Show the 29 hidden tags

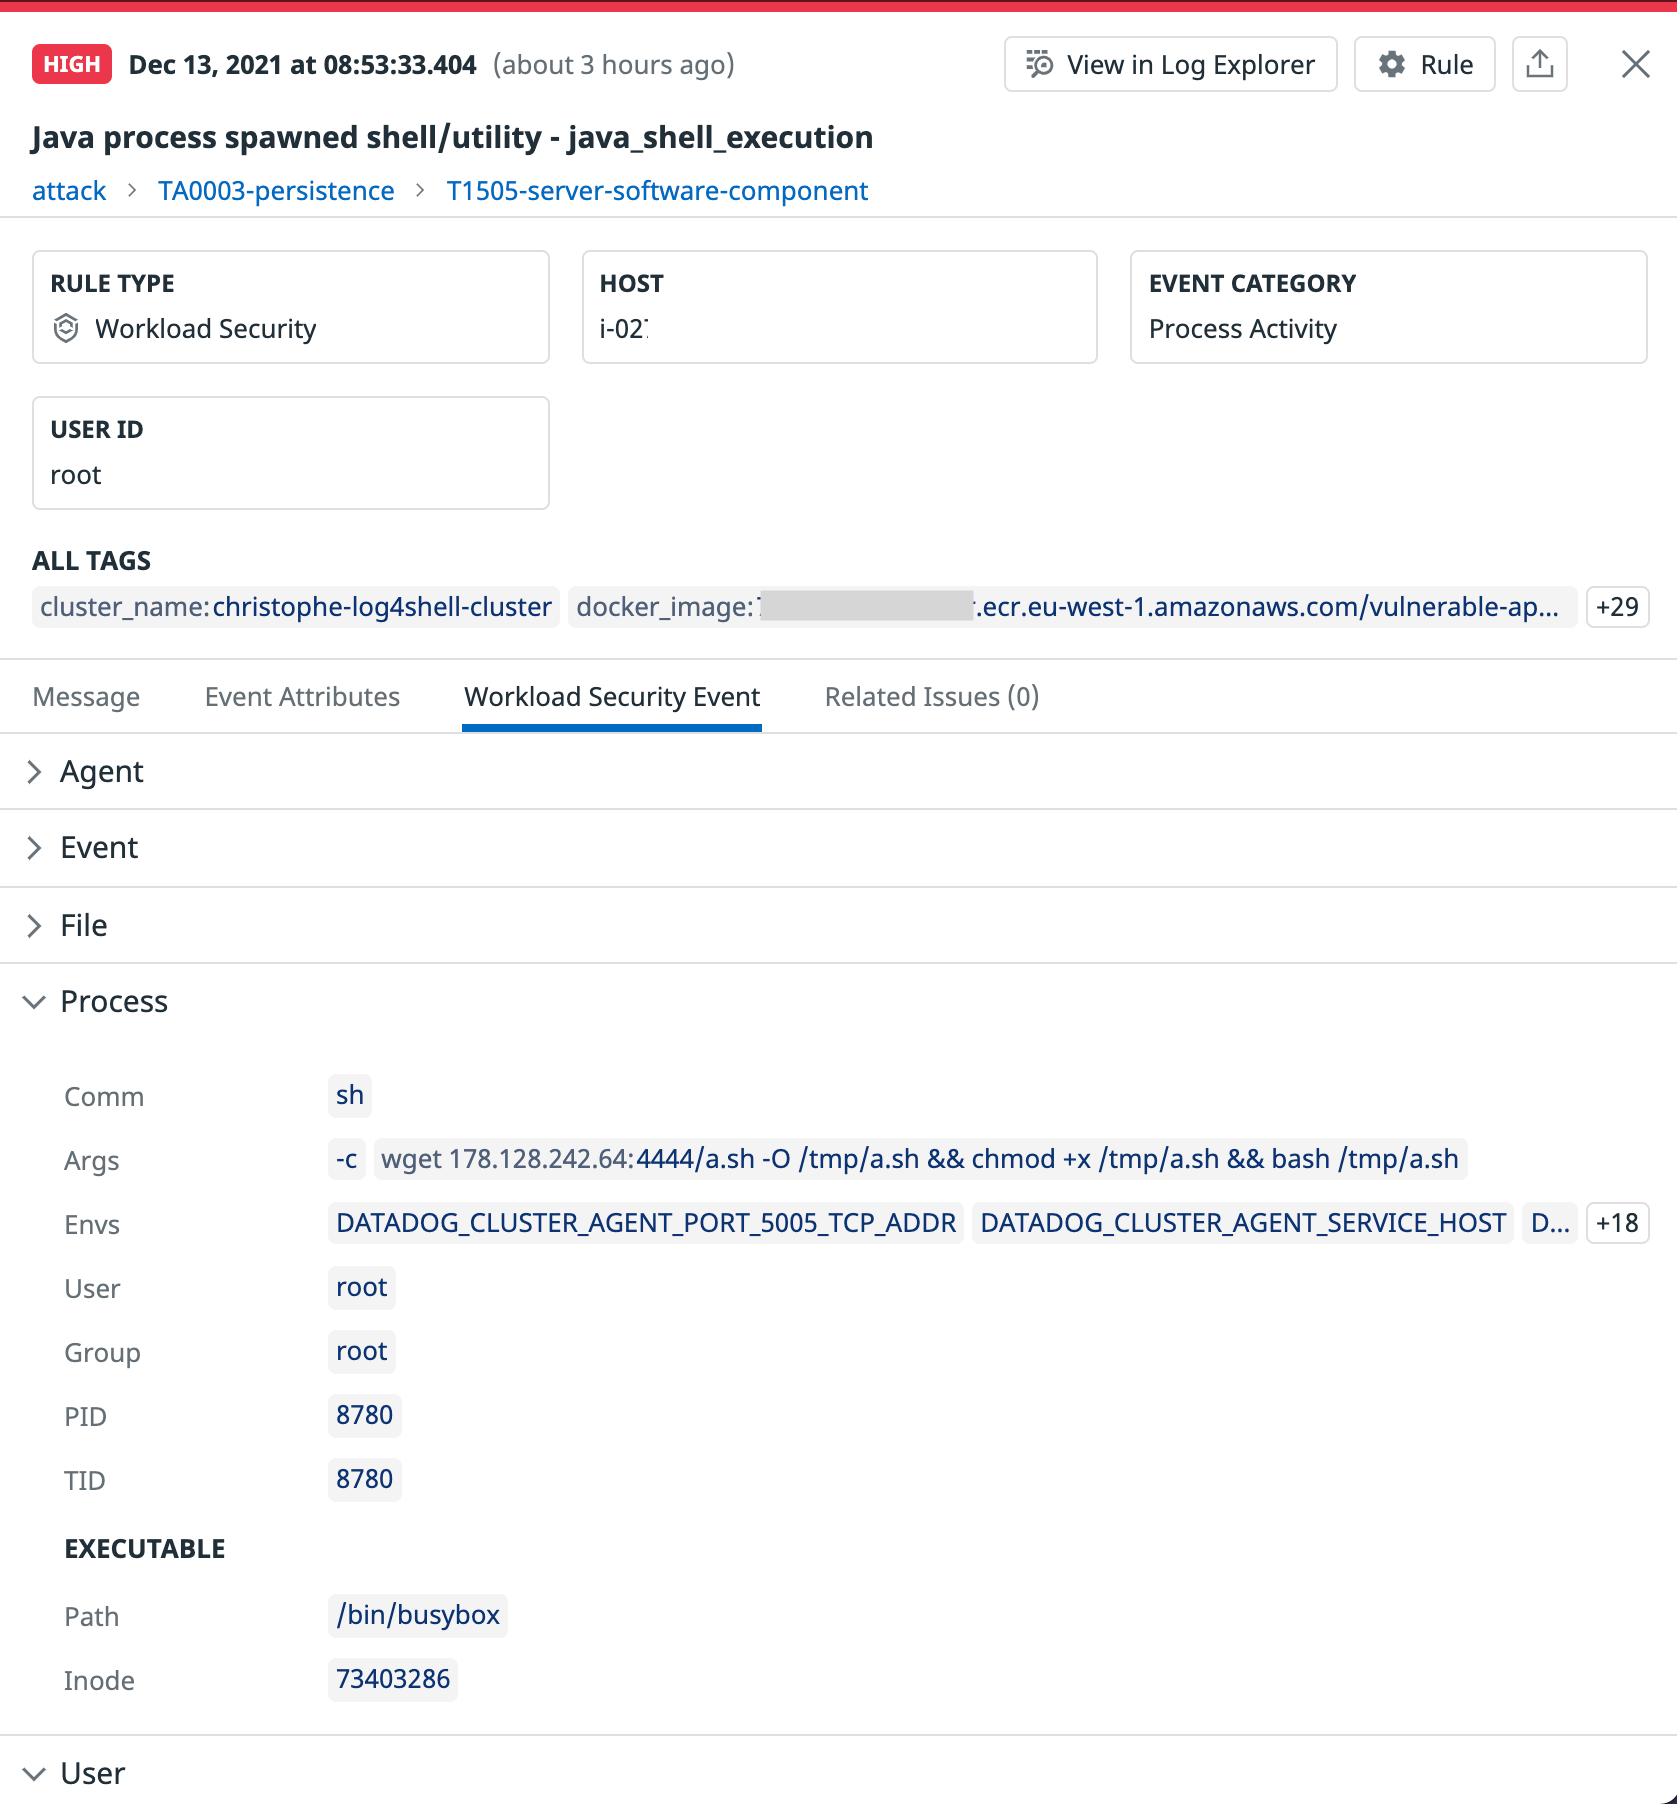pos(1616,606)
